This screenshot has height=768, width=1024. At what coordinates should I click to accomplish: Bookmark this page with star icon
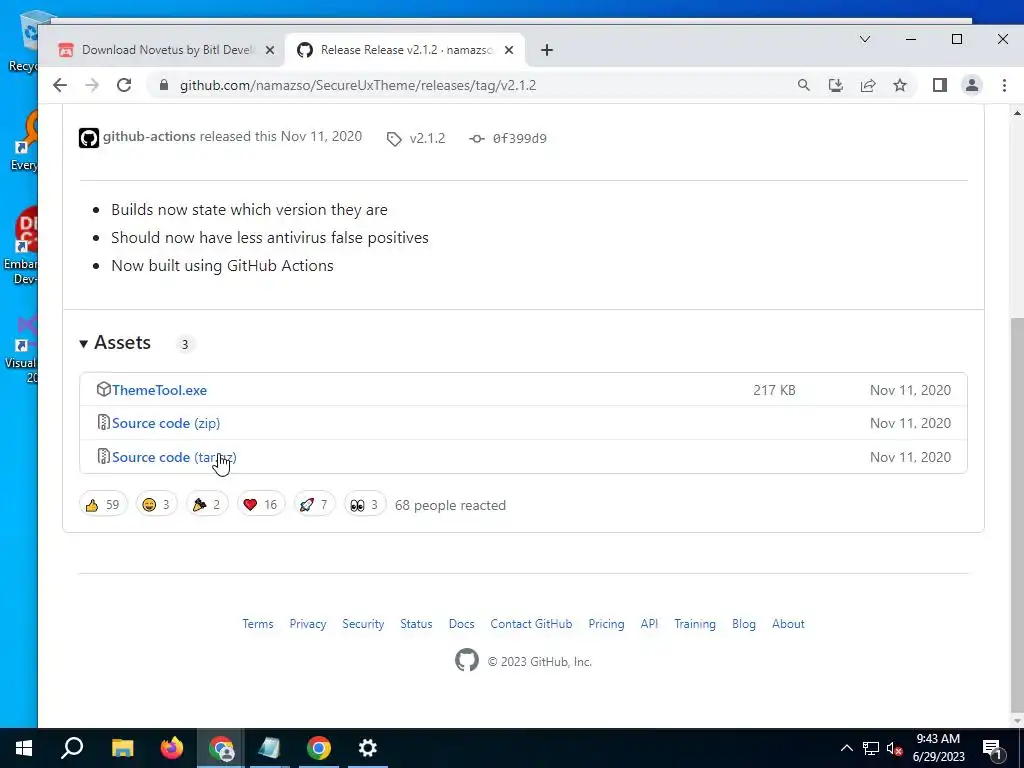pos(900,86)
